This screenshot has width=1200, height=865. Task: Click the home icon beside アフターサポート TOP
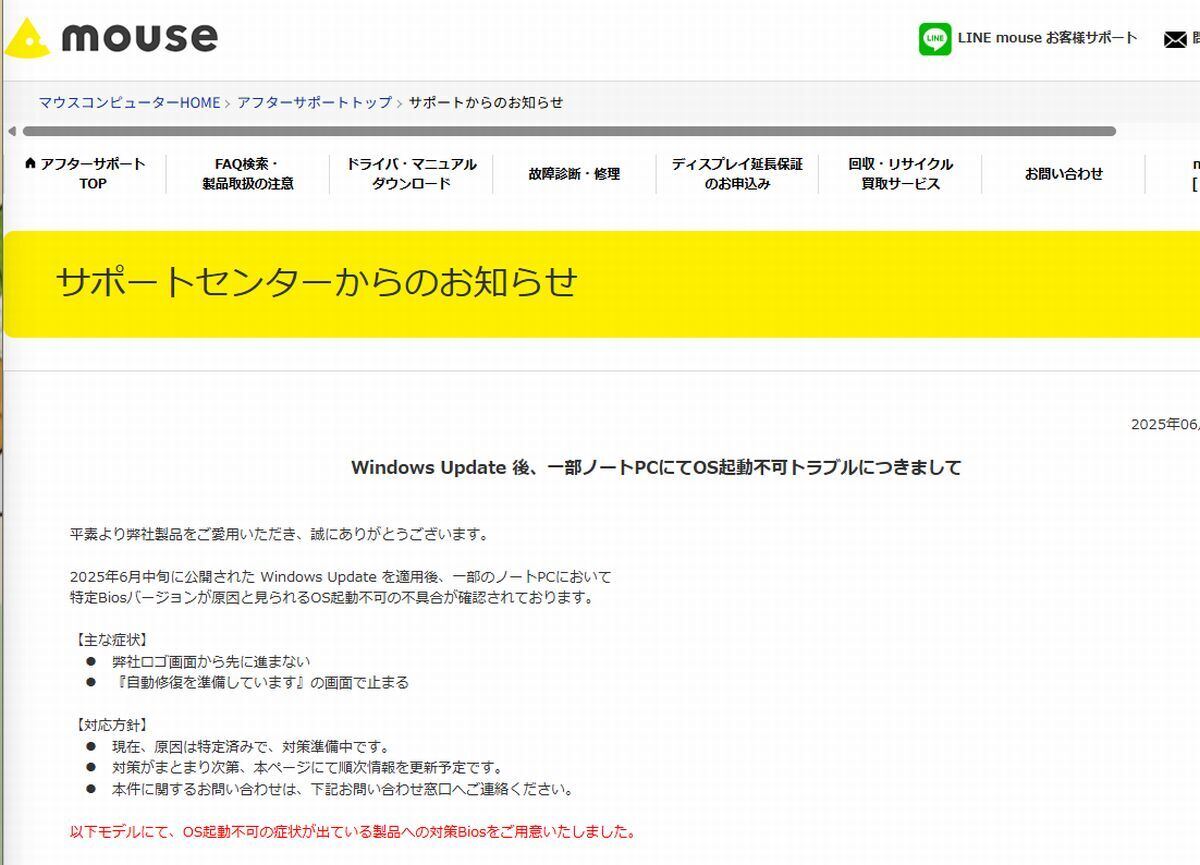(30, 163)
